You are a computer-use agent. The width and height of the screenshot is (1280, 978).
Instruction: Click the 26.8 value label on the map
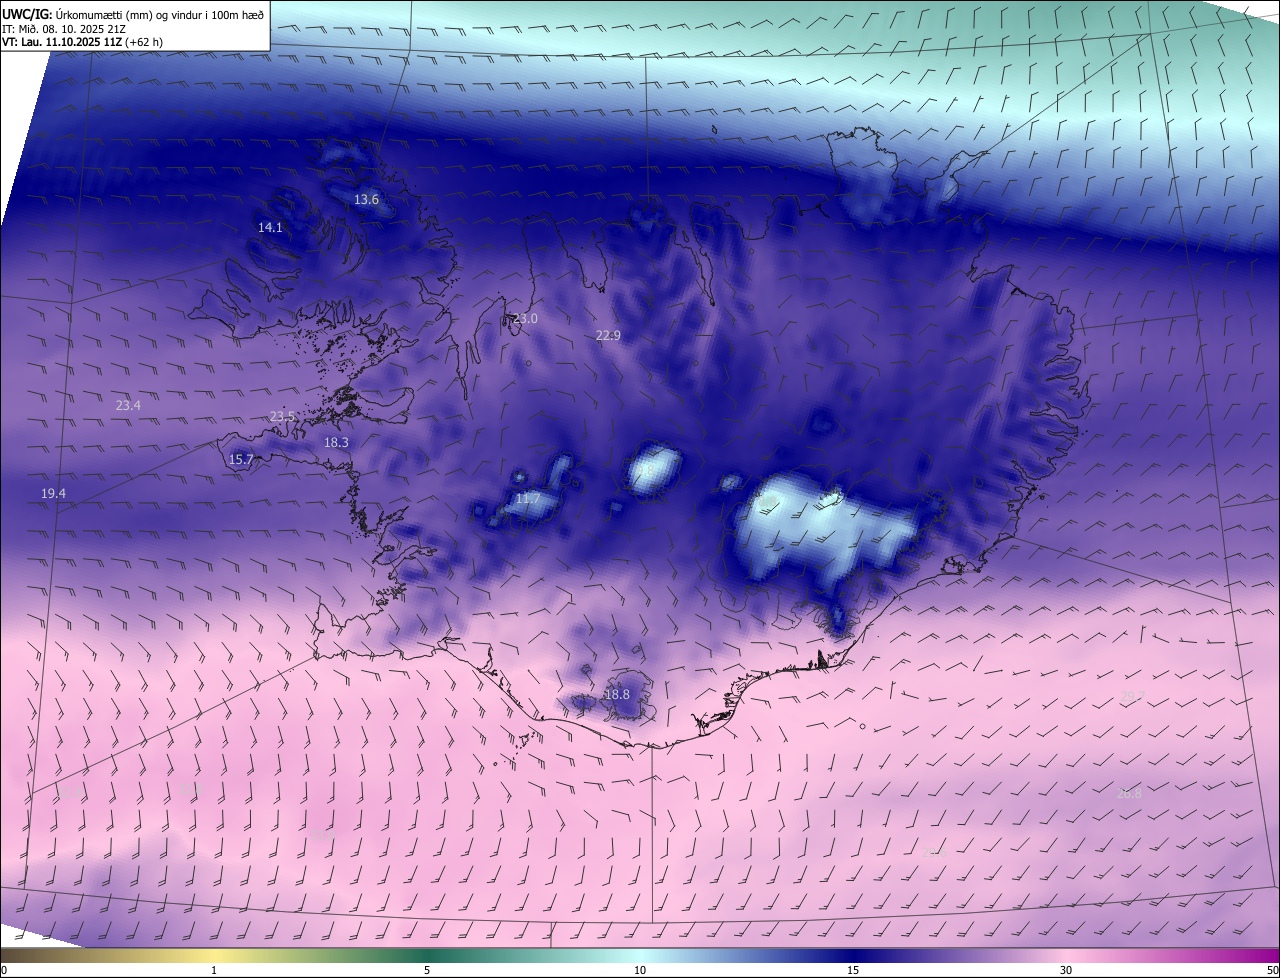(x=1129, y=793)
